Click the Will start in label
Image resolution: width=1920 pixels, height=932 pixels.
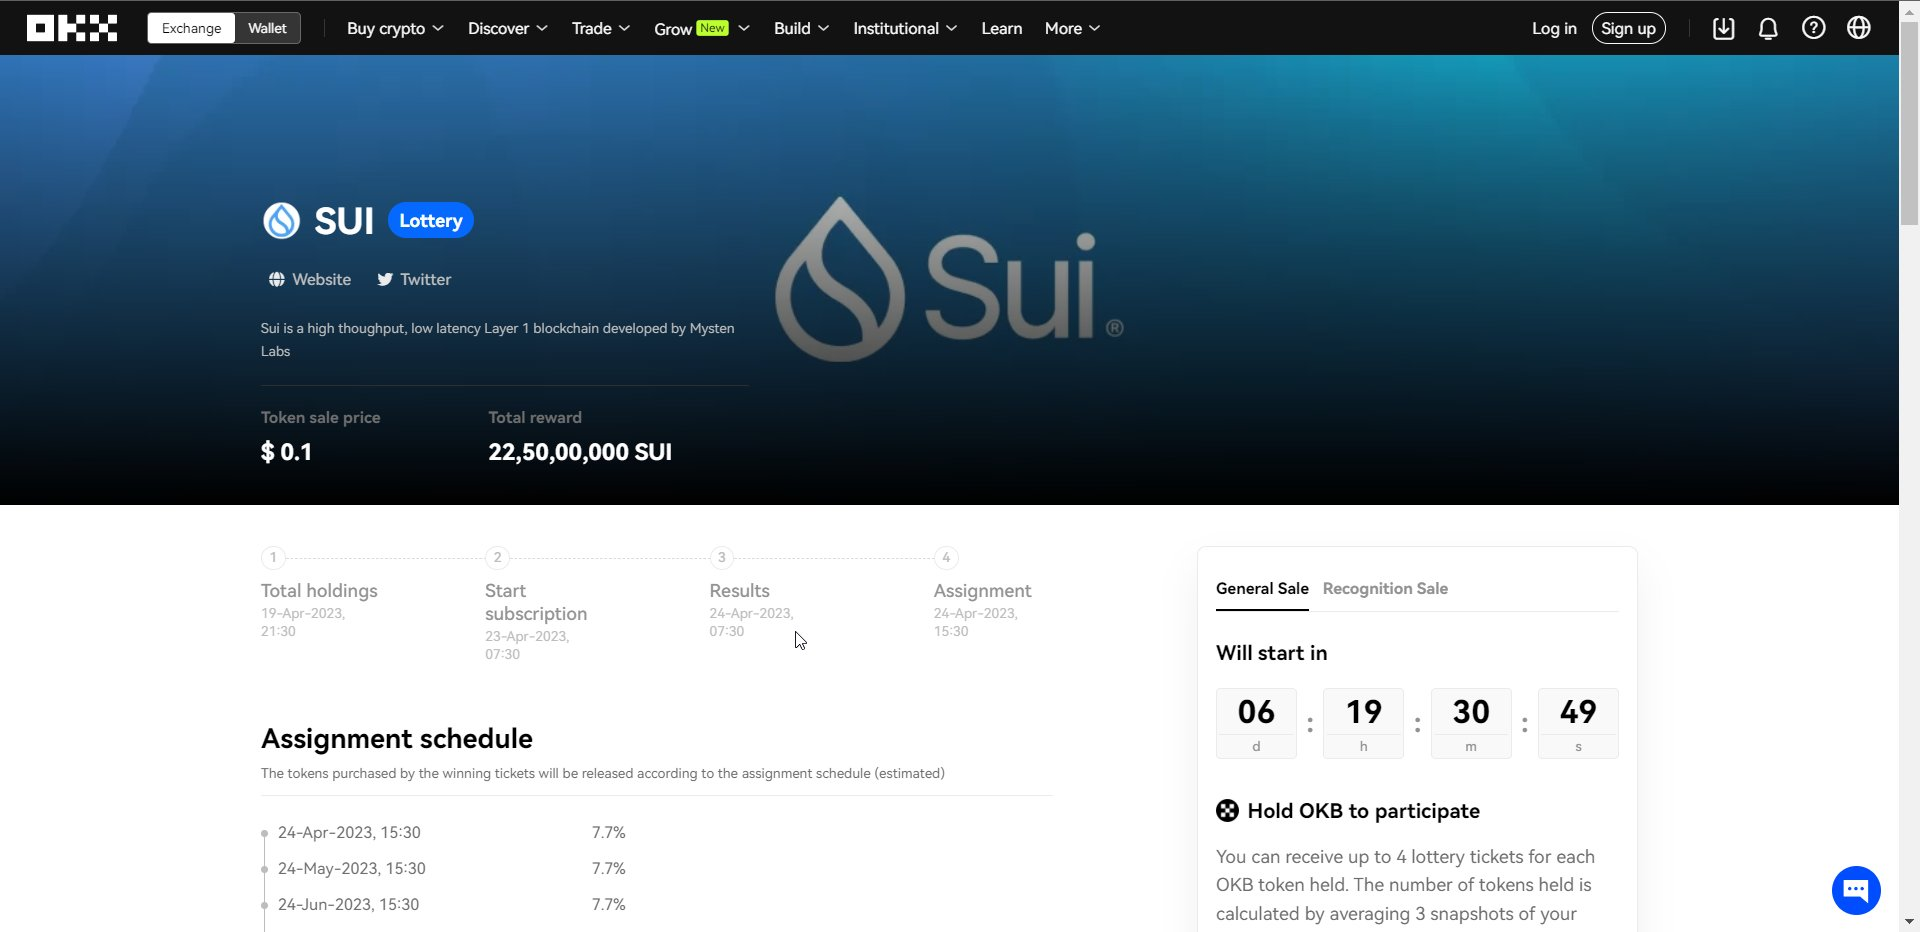pos(1272,653)
